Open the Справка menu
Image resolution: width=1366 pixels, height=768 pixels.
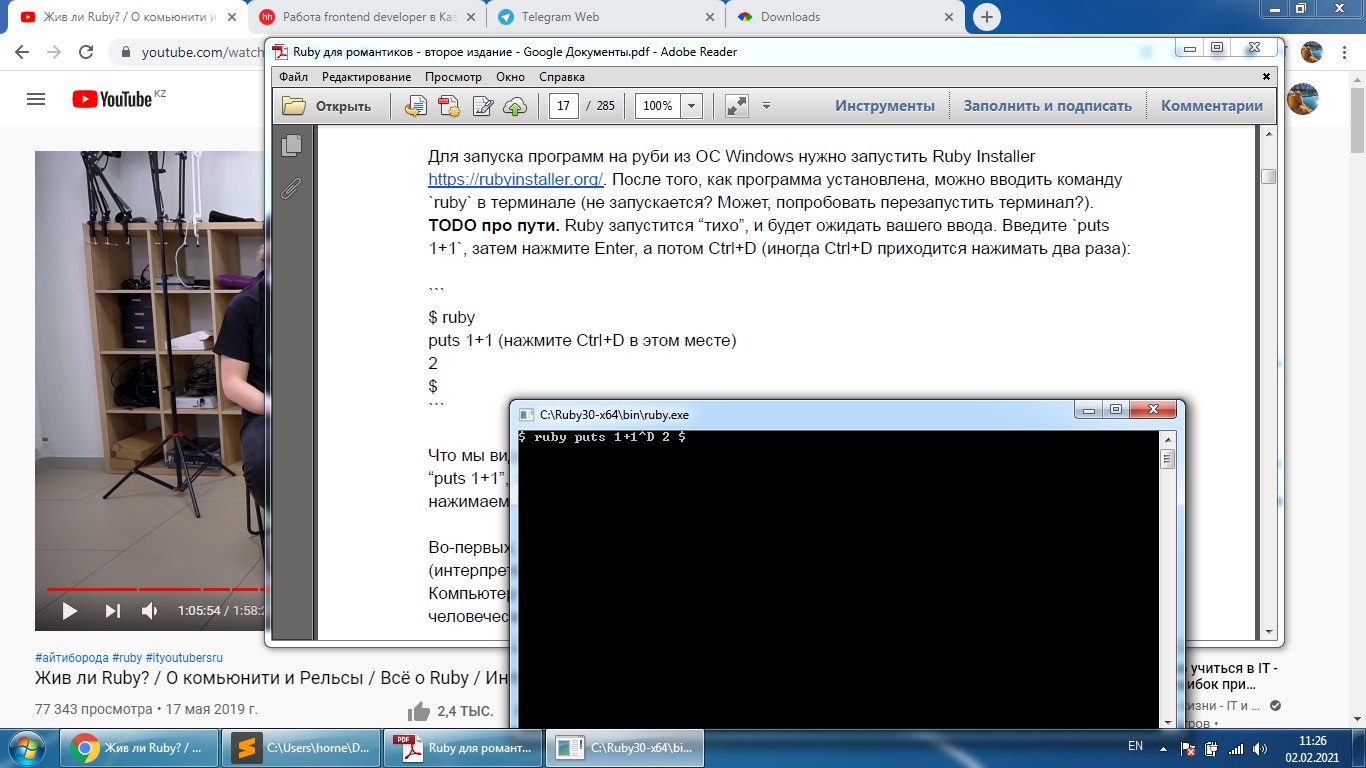point(562,77)
